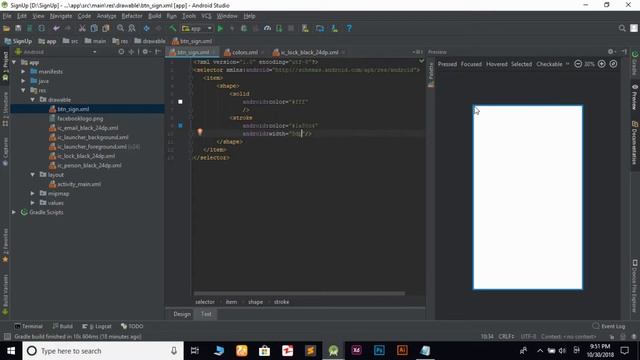Open activity_main.xml in project tree
The image size is (640, 360).
pyautogui.click(x=79, y=184)
